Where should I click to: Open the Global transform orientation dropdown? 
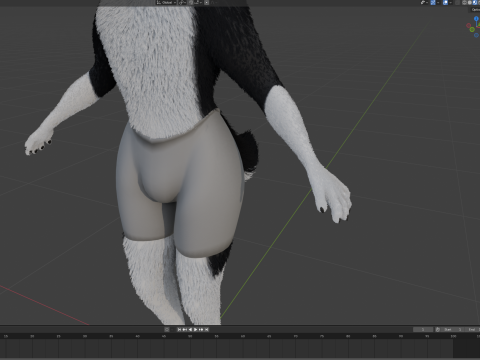[x=166, y=2]
